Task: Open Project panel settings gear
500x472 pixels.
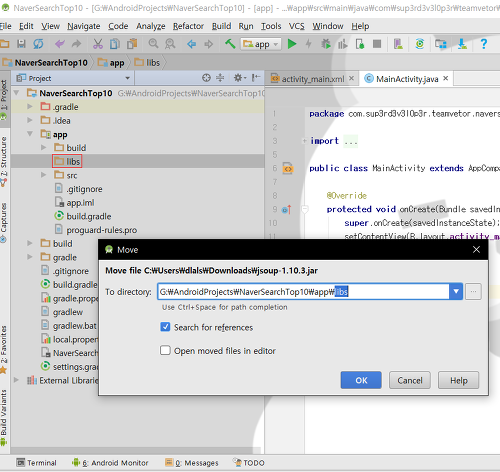Action: pyautogui.click(x=239, y=78)
